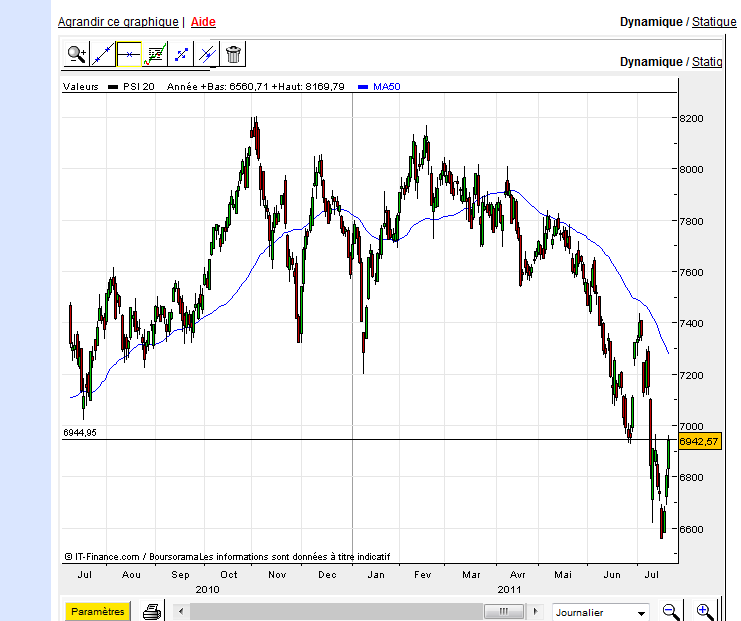741x621 pixels.
Task: Click the Jan month axis label
Action: pyautogui.click(x=376, y=575)
